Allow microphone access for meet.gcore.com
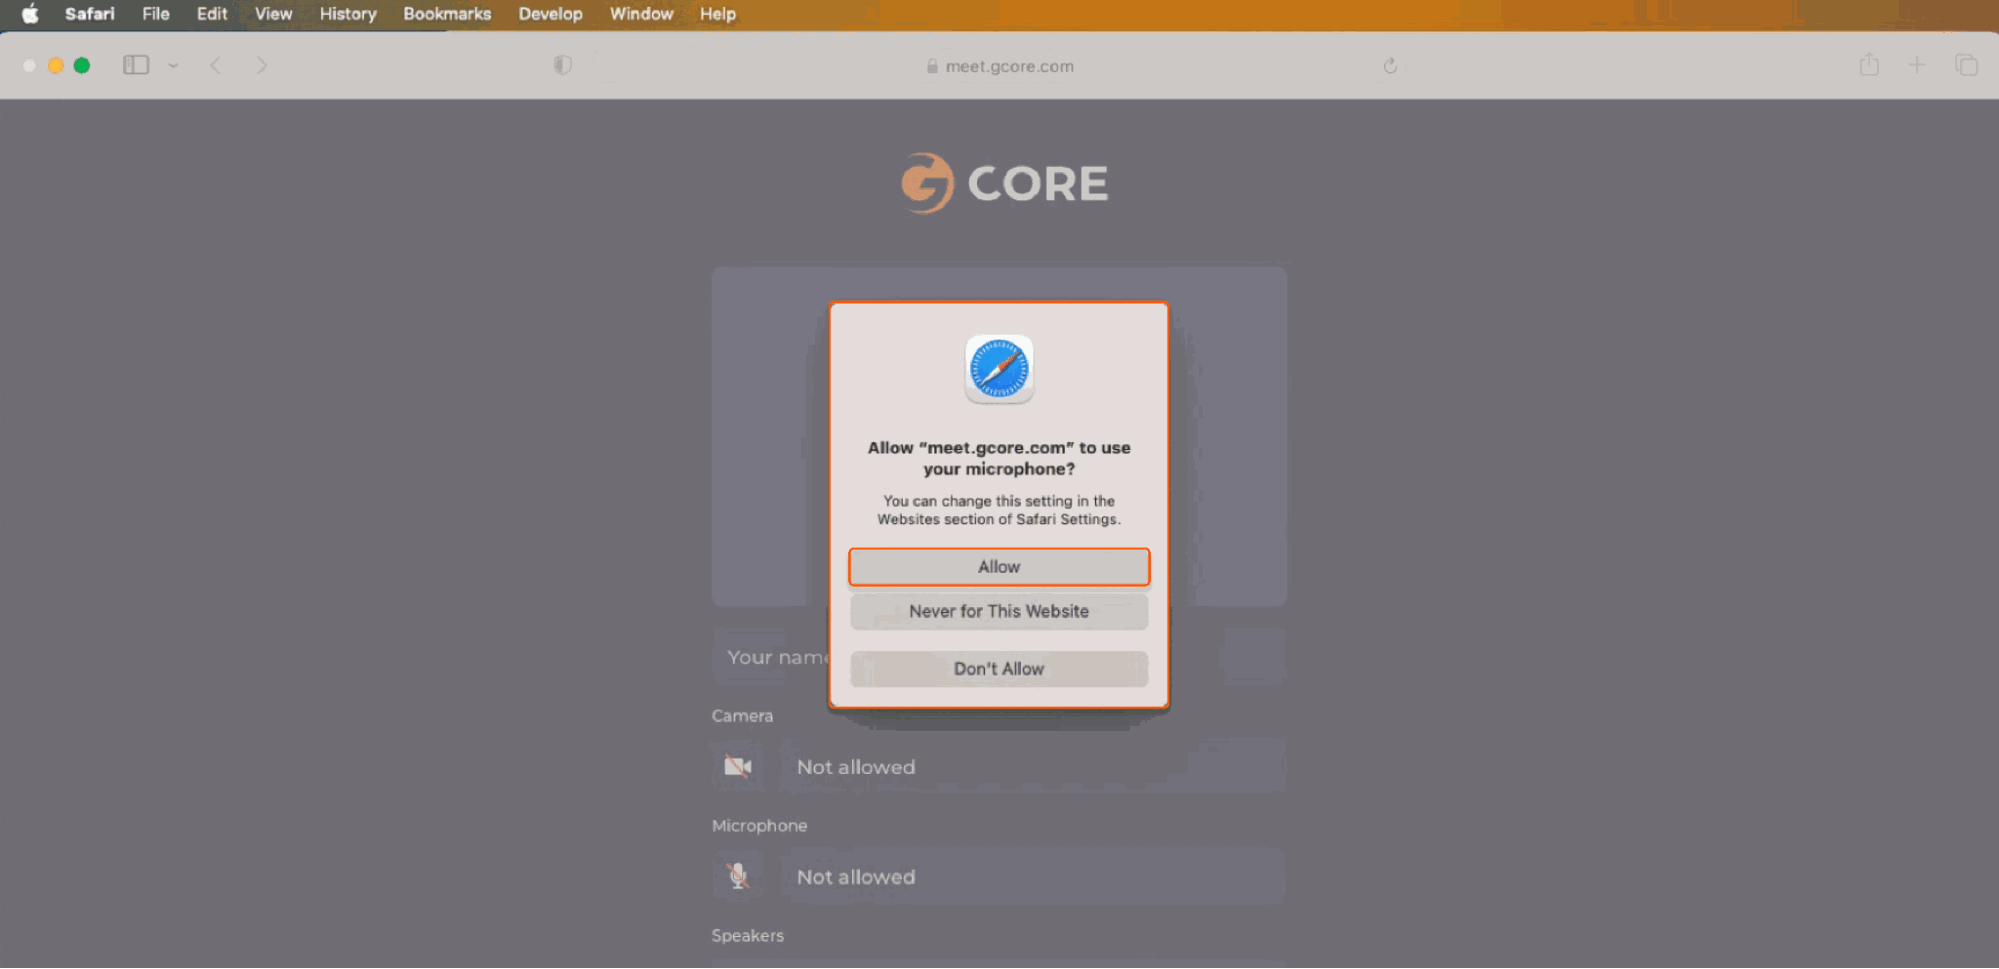 [x=999, y=567]
